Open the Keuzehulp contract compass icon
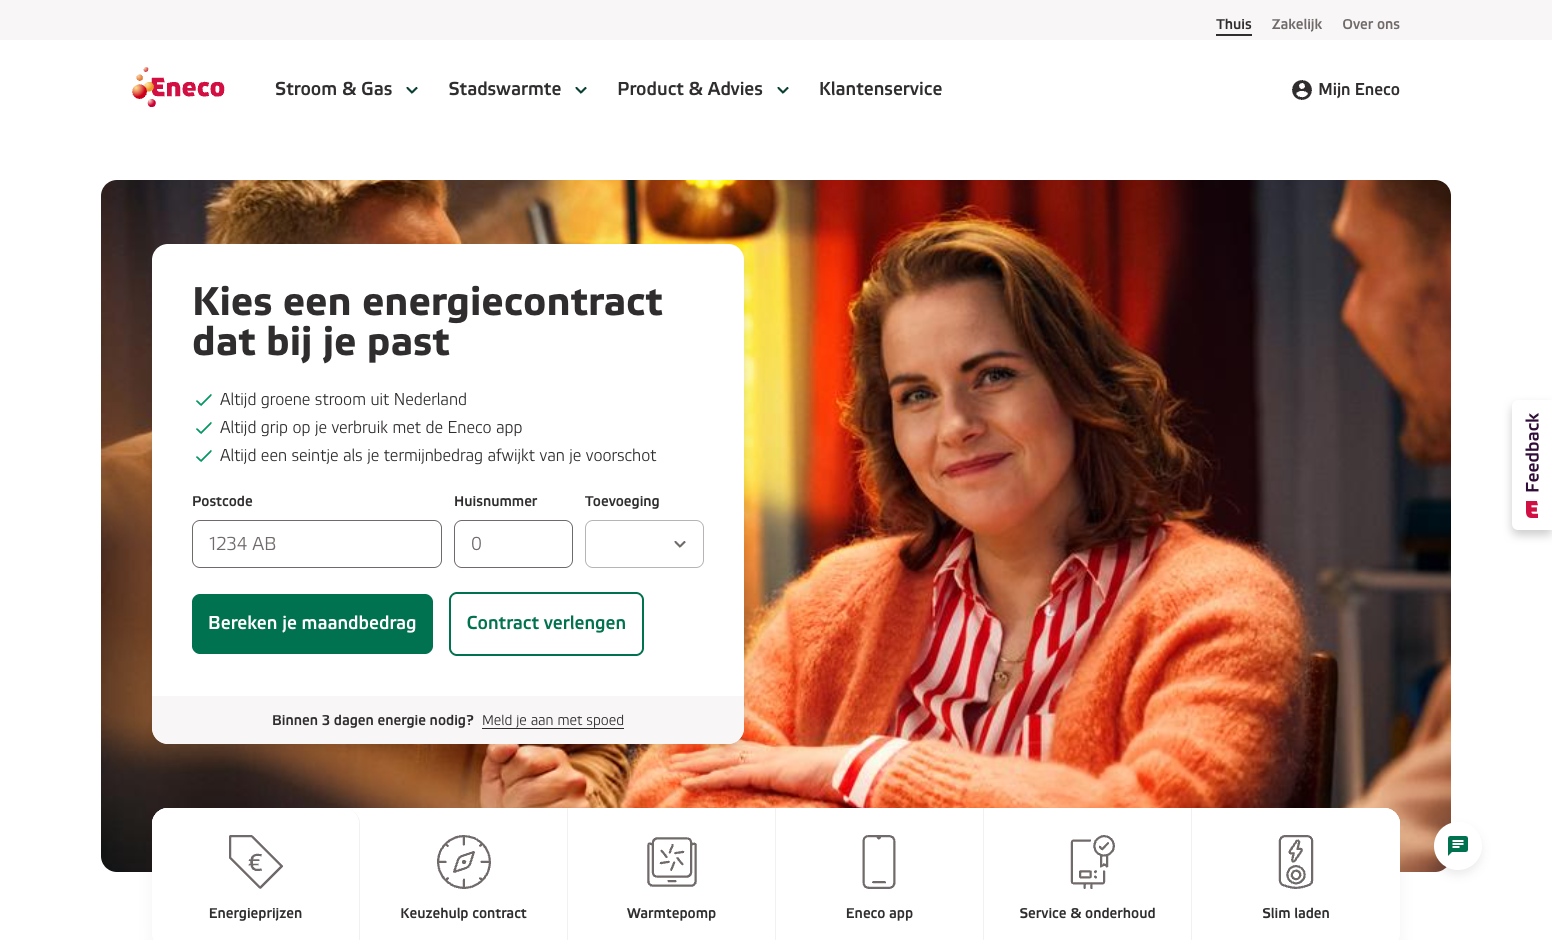 pos(464,861)
